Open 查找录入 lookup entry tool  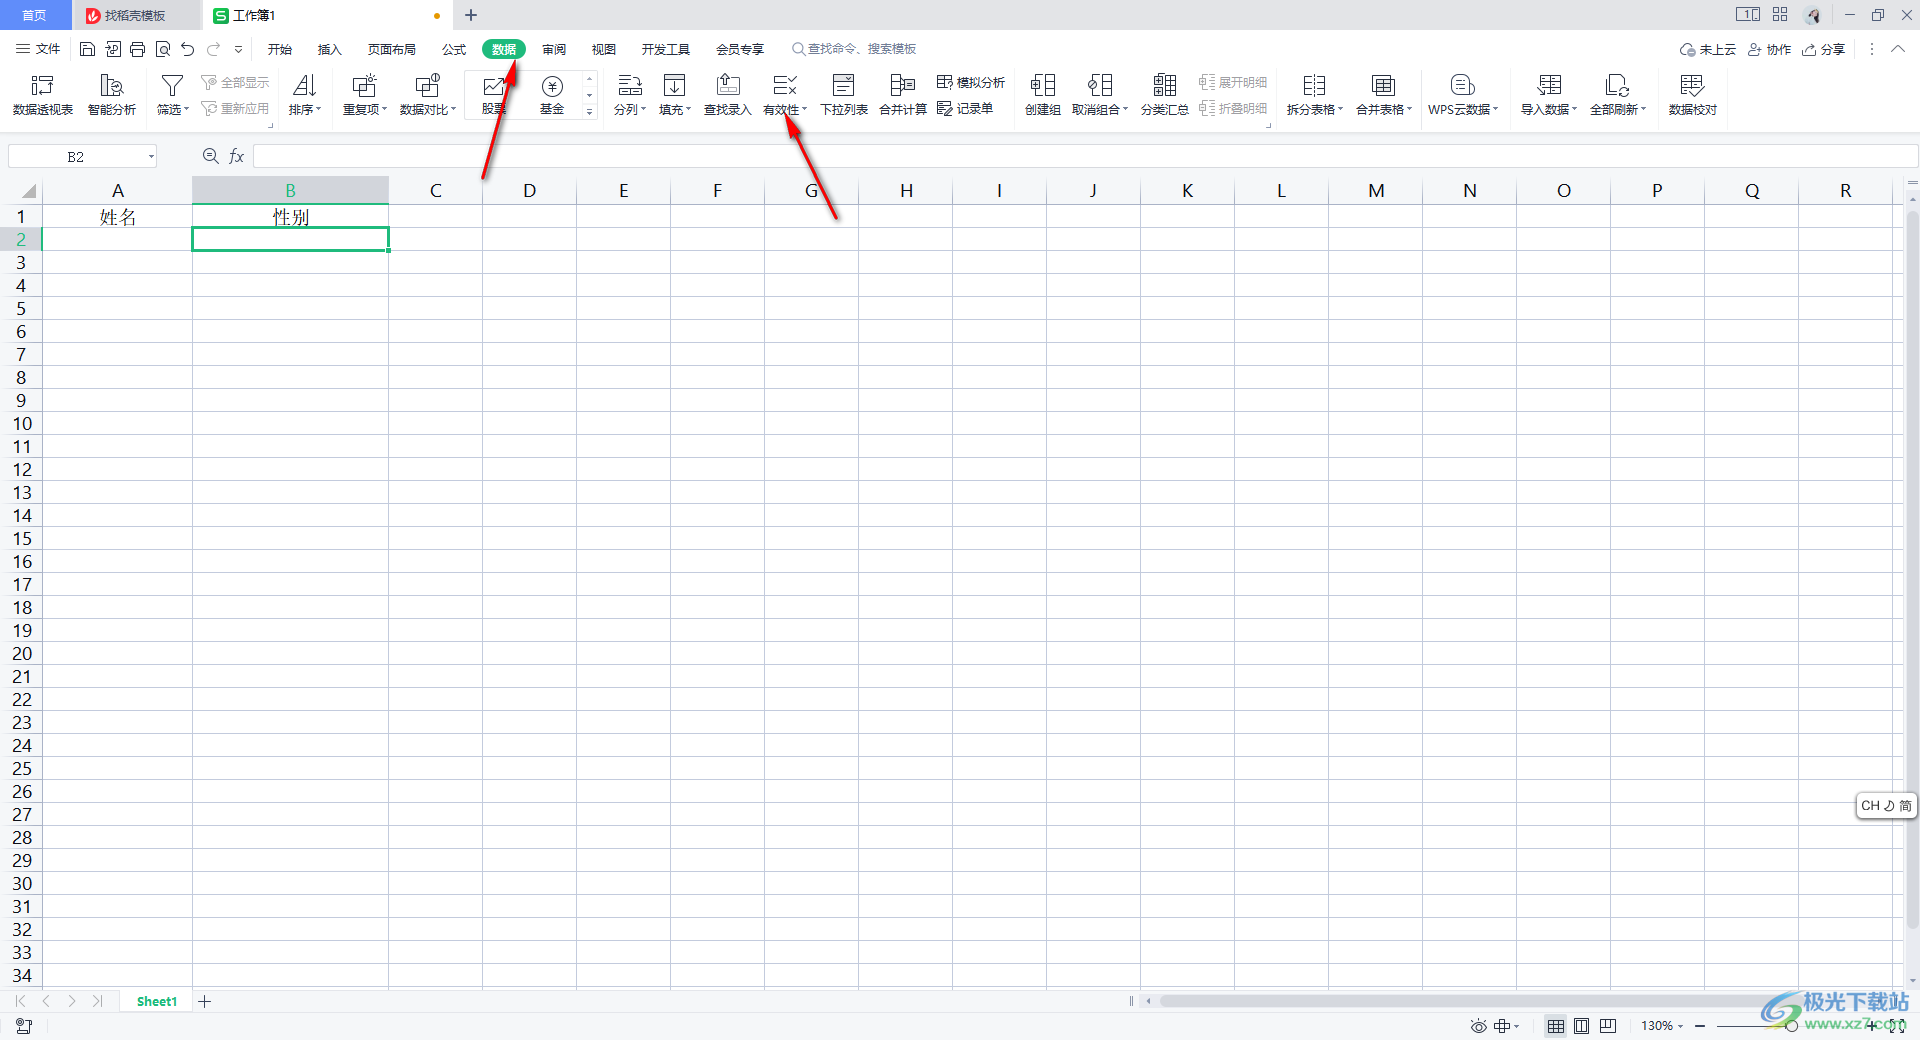(x=728, y=95)
